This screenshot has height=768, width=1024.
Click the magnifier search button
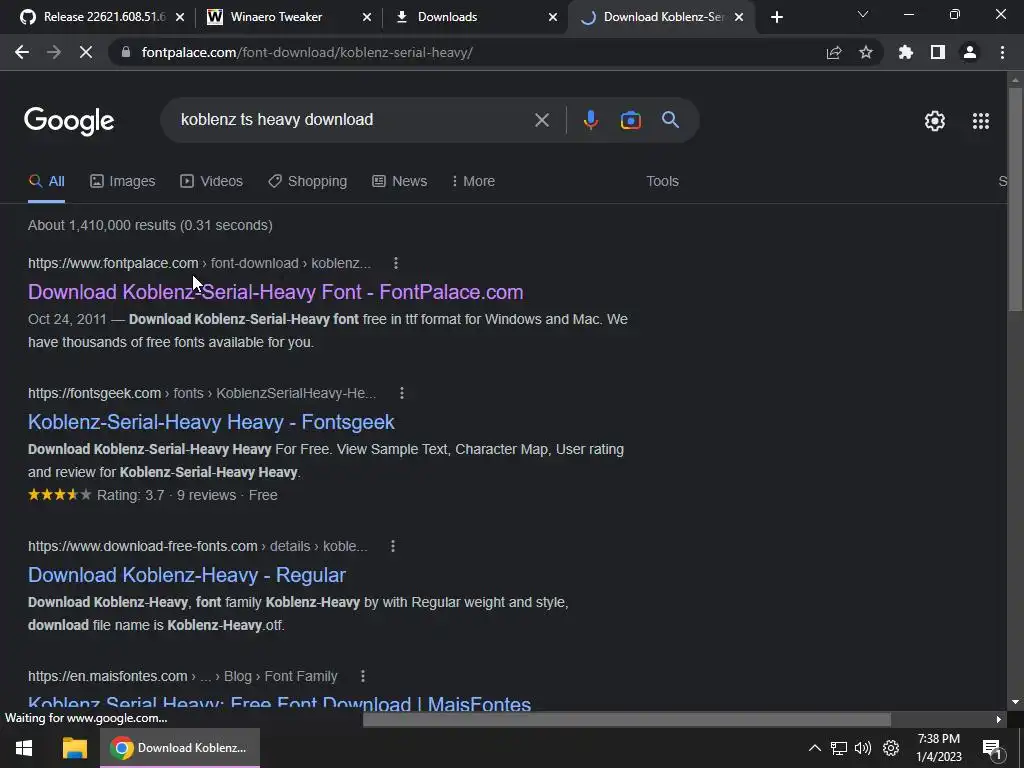tap(670, 120)
